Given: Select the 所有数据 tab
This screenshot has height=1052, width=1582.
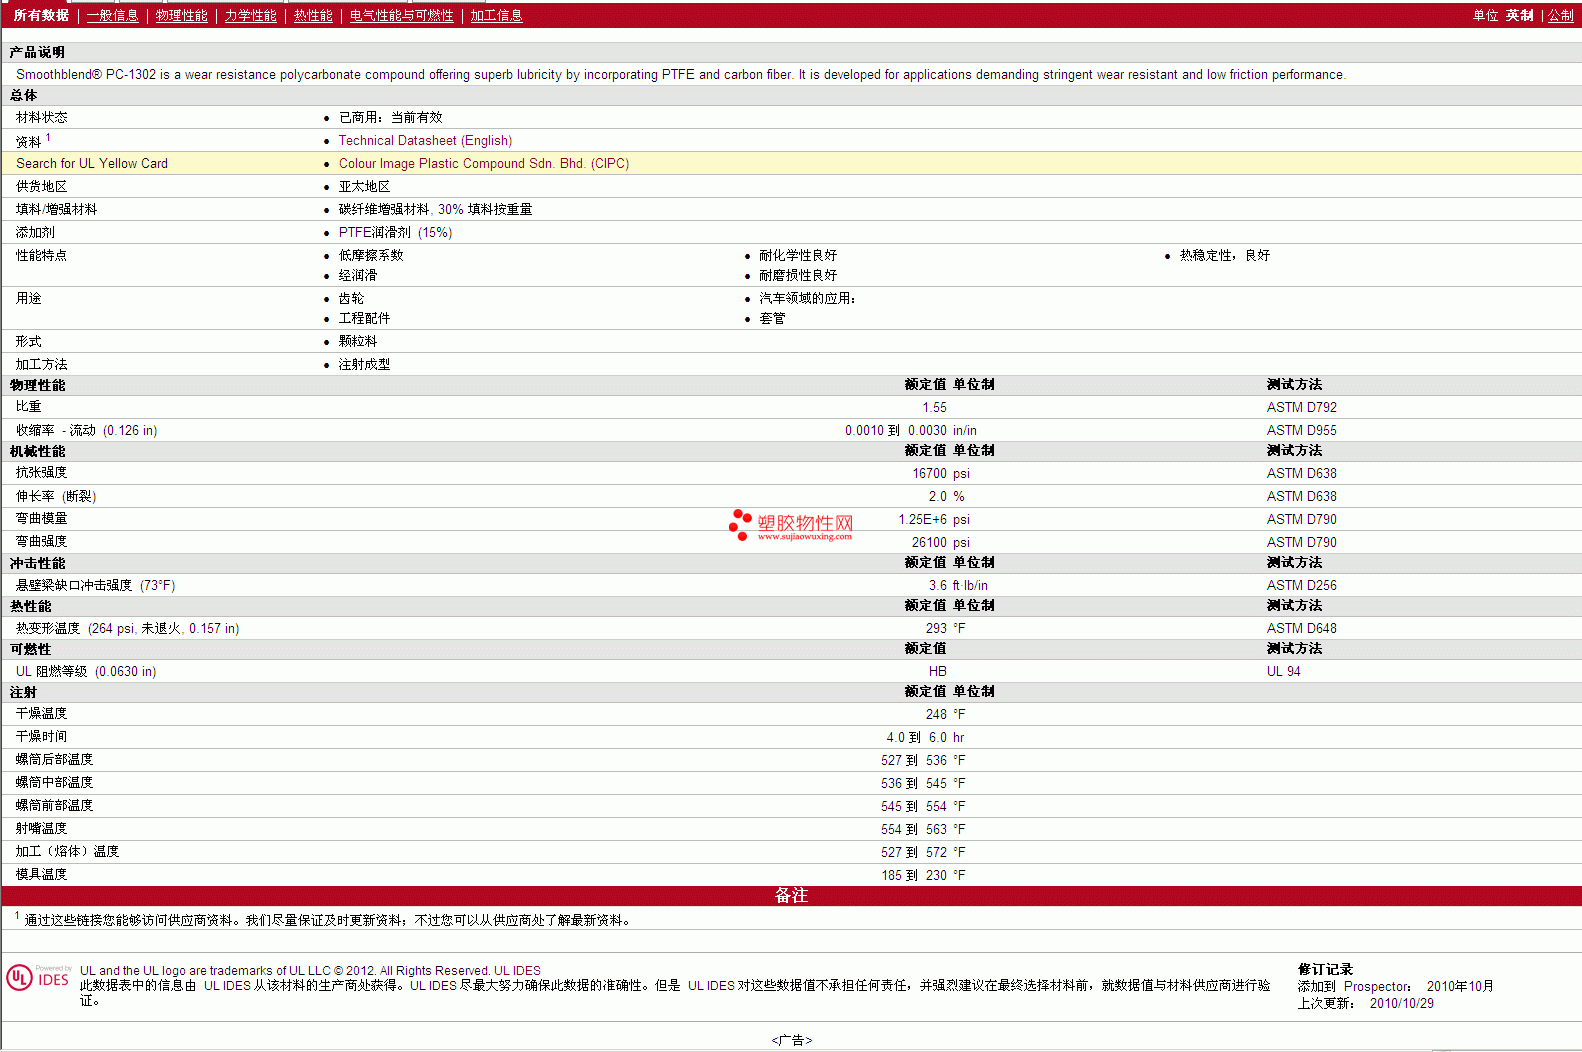Looking at the screenshot, I should pyautogui.click(x=41, y=15).
